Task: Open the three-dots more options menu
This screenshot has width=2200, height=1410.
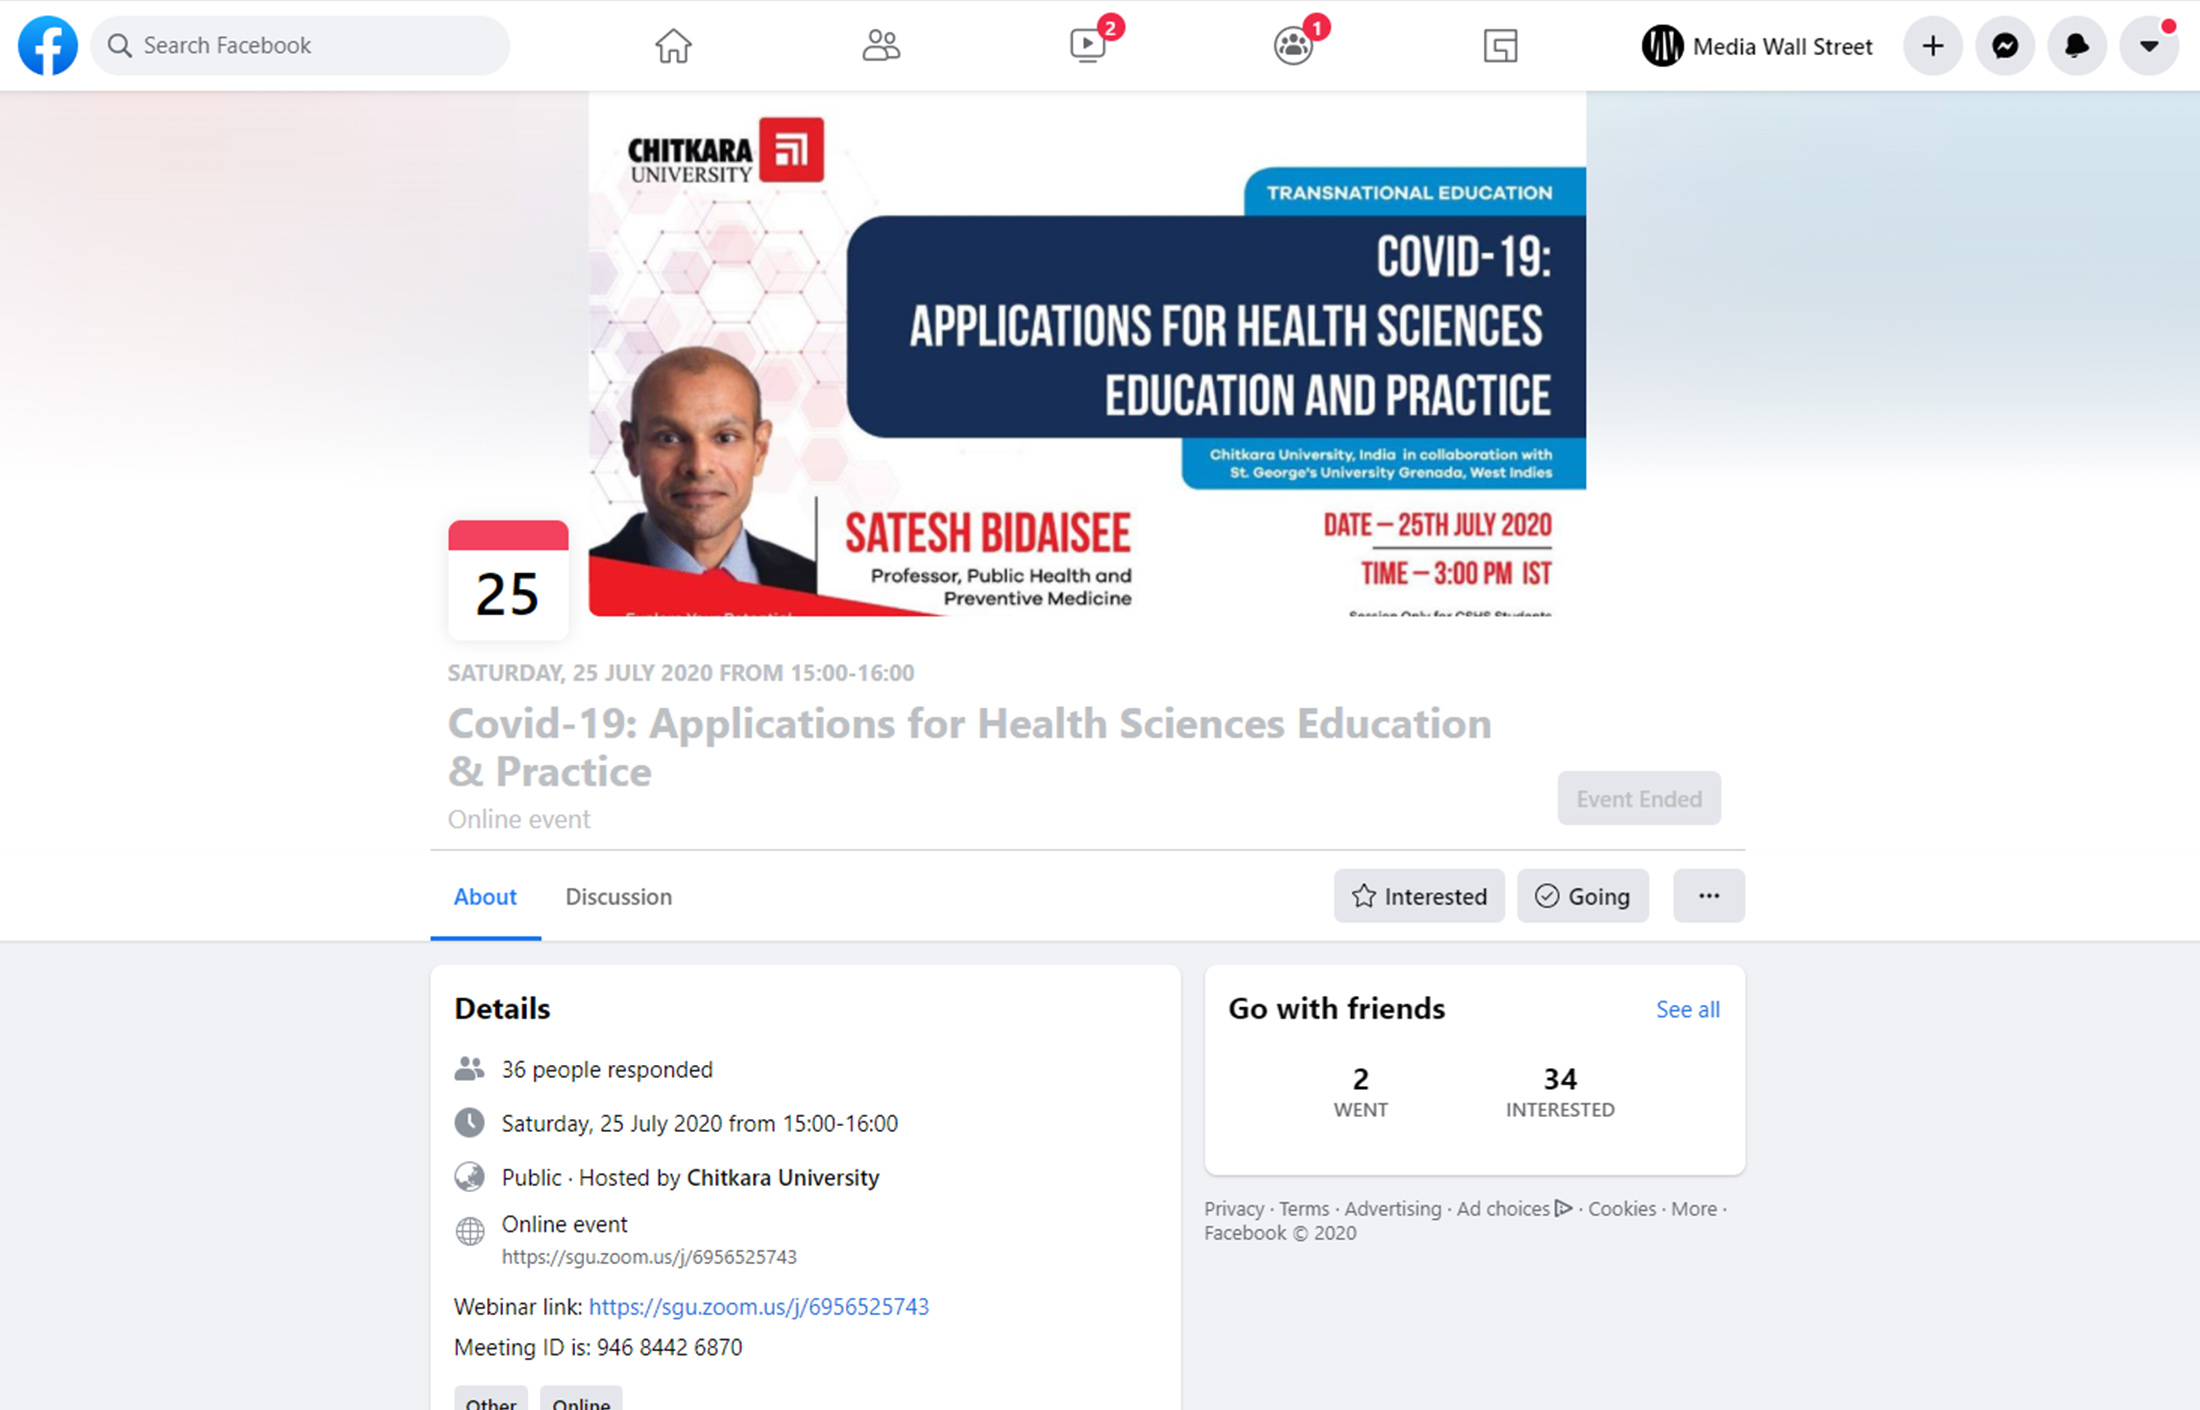Action: point(1709,896)
